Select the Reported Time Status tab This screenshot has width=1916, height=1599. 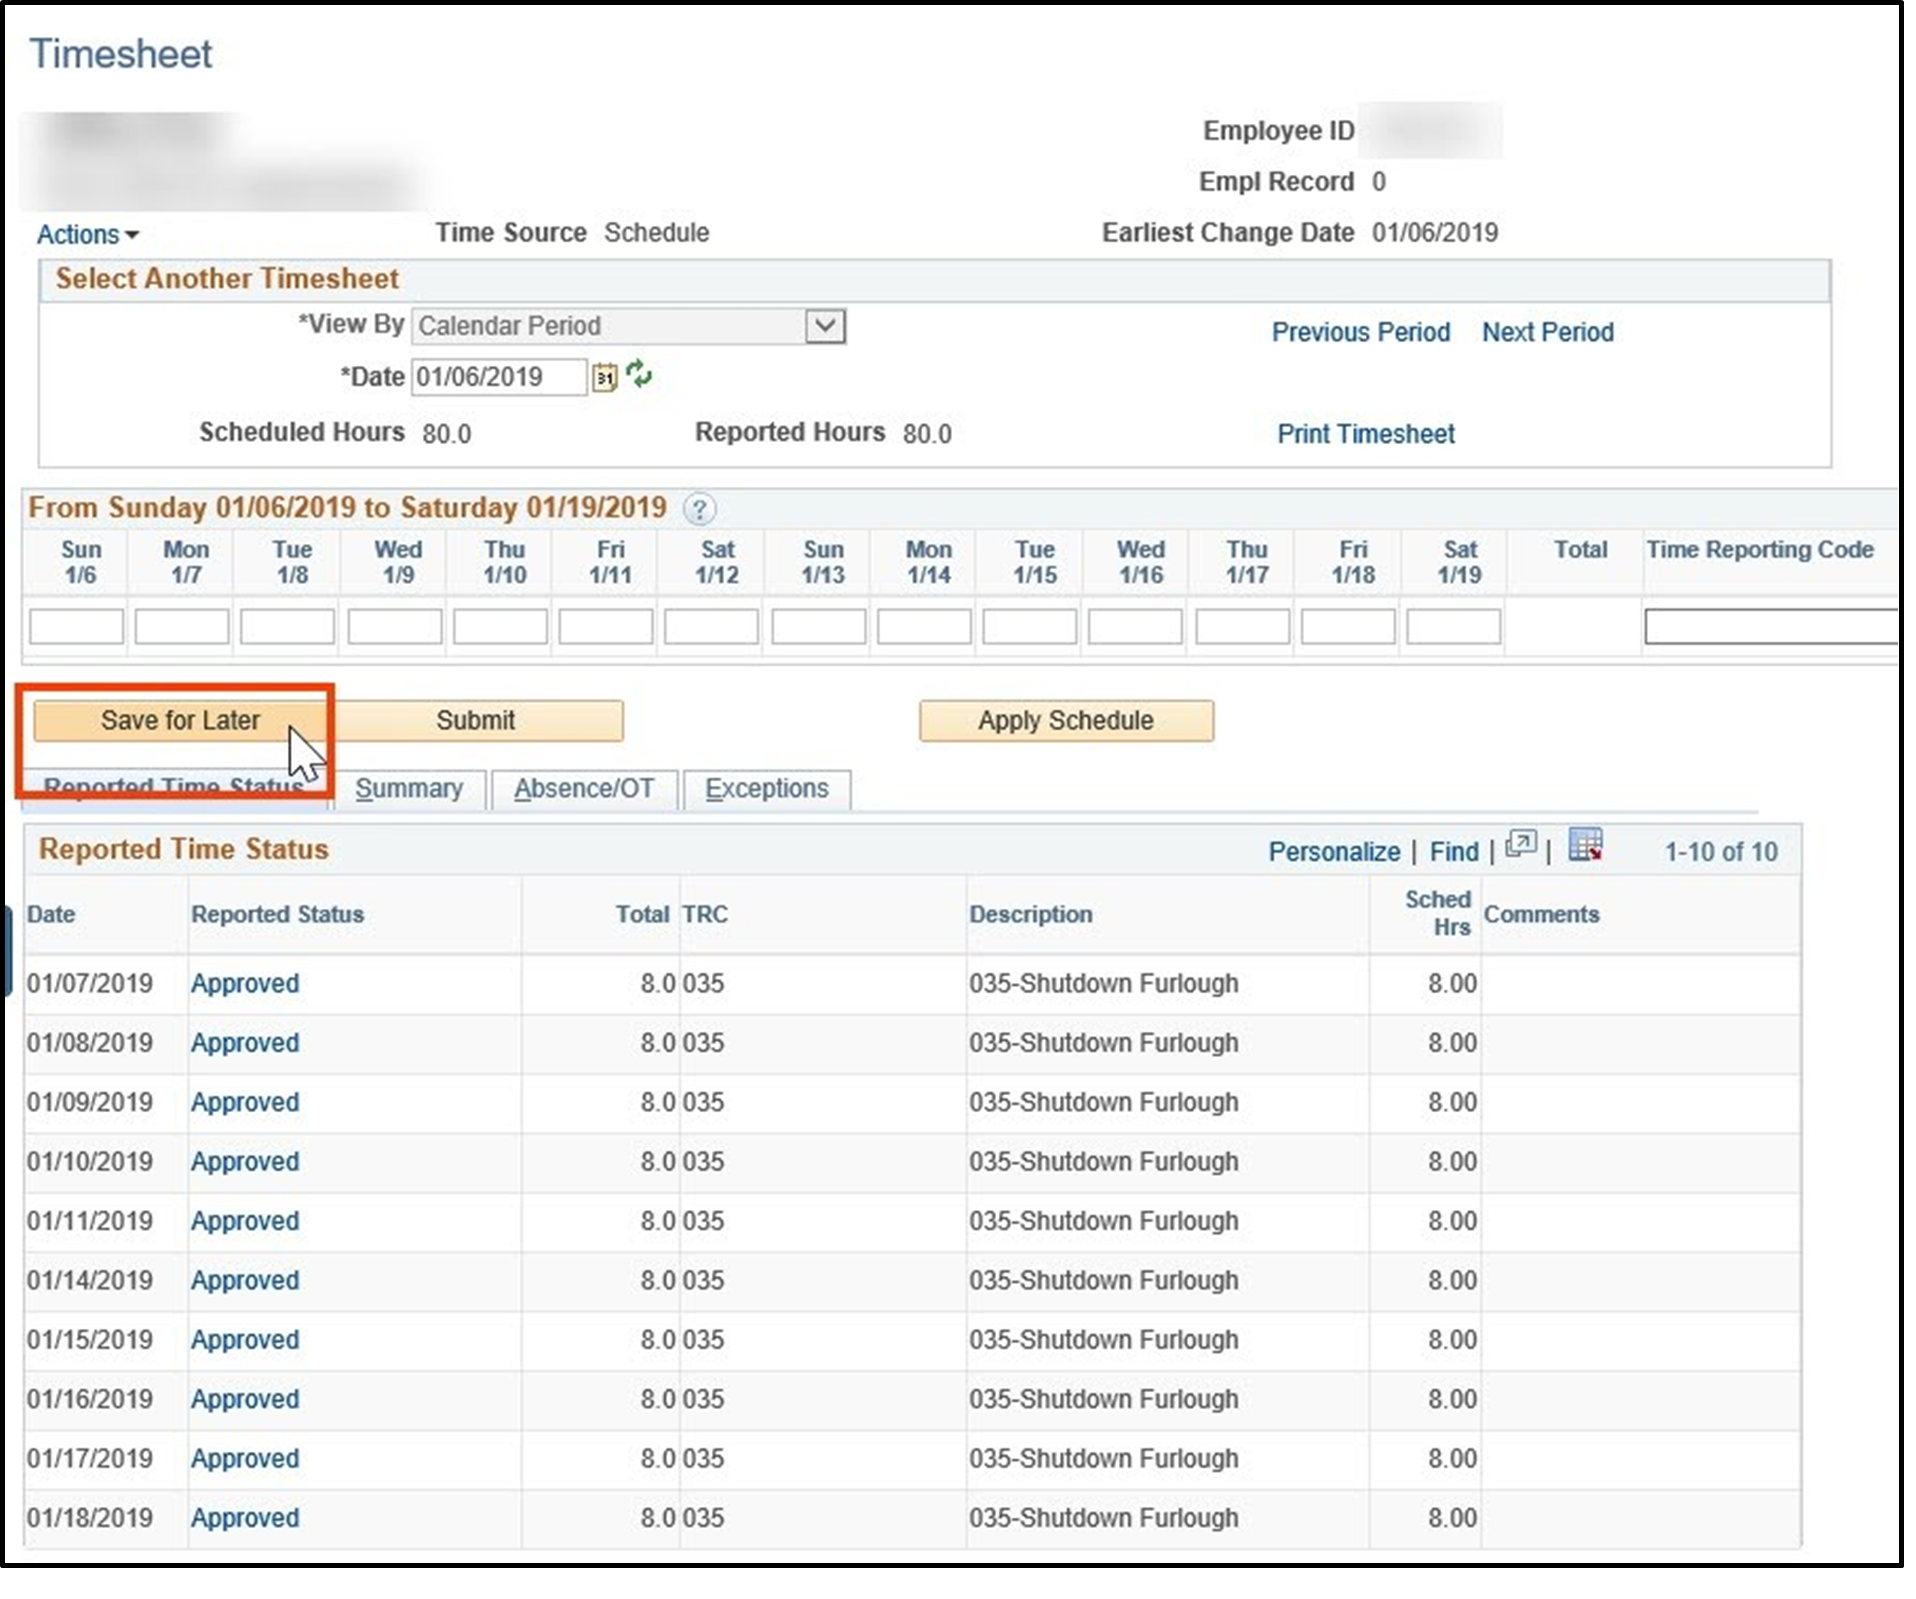tap(176, 786)
